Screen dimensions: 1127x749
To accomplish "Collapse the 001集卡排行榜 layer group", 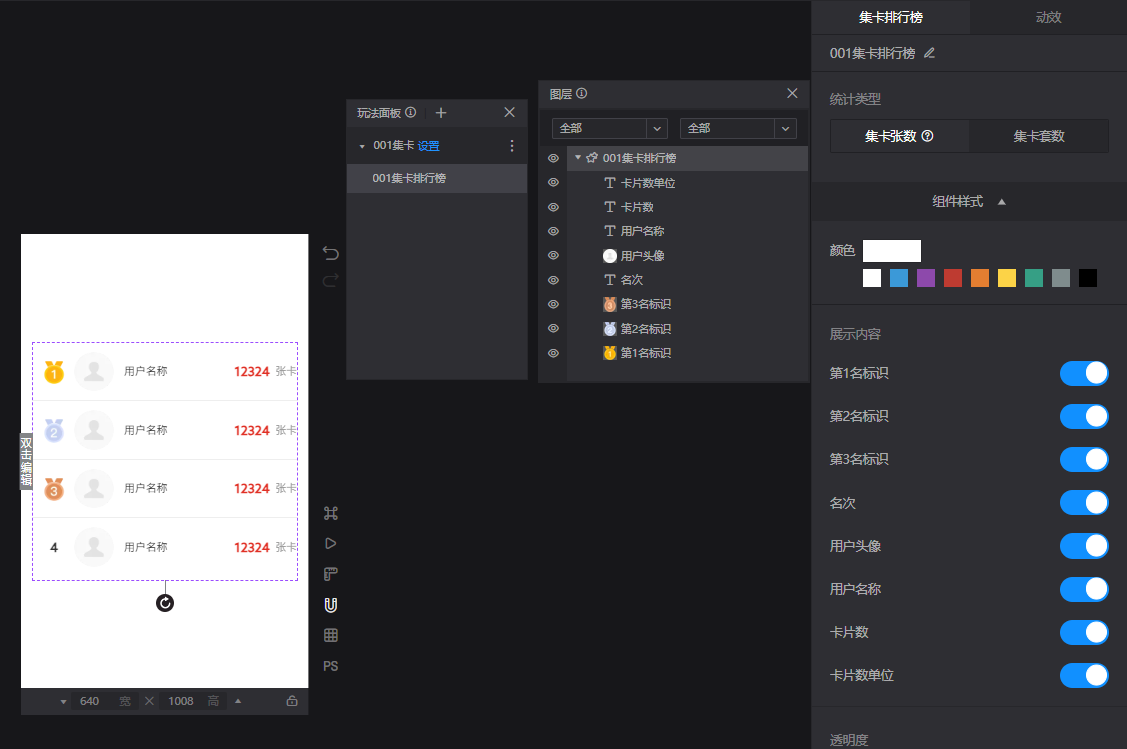I will tap(578, 157).
